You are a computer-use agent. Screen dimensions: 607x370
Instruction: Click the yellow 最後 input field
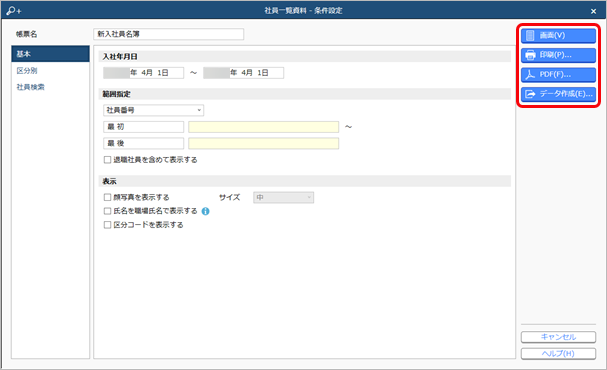[264, 144]
